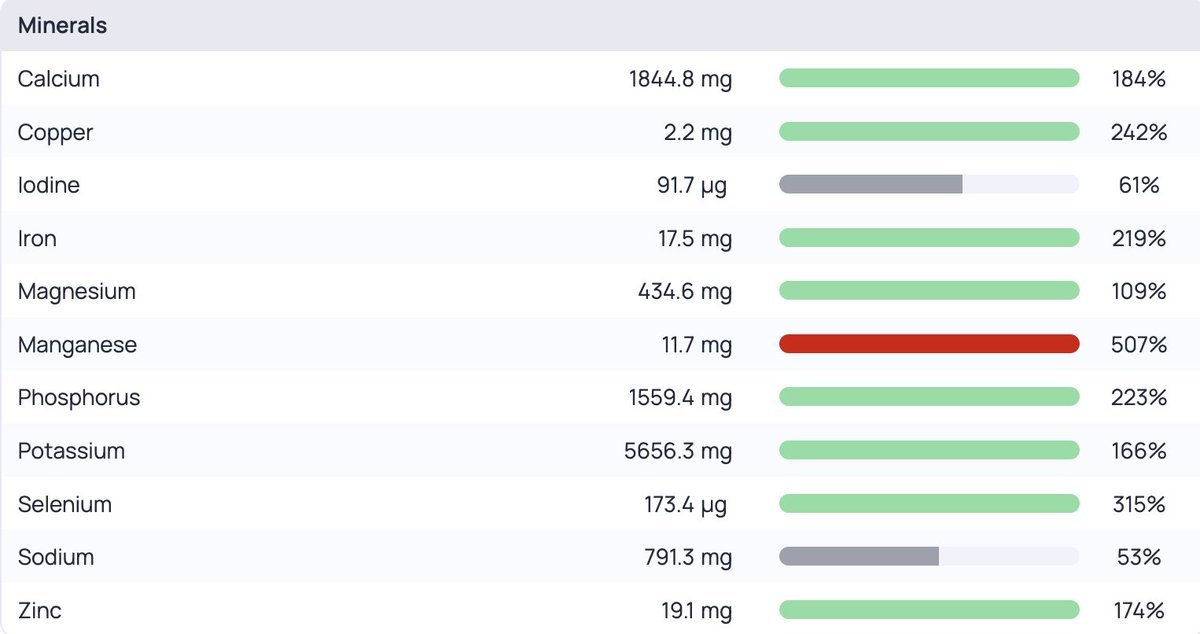Click the Iron 17.5 mg amount

click(x=697, y=238)
